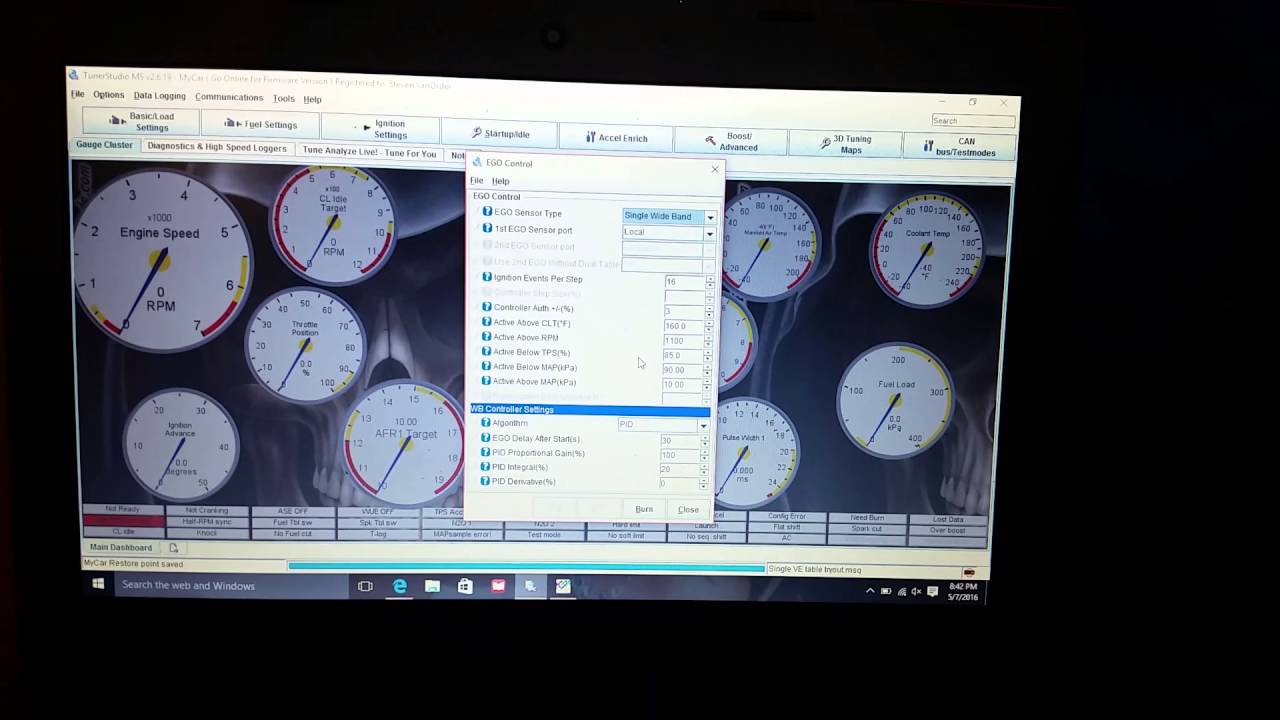Click the Search box at top right

pos(972,121)
